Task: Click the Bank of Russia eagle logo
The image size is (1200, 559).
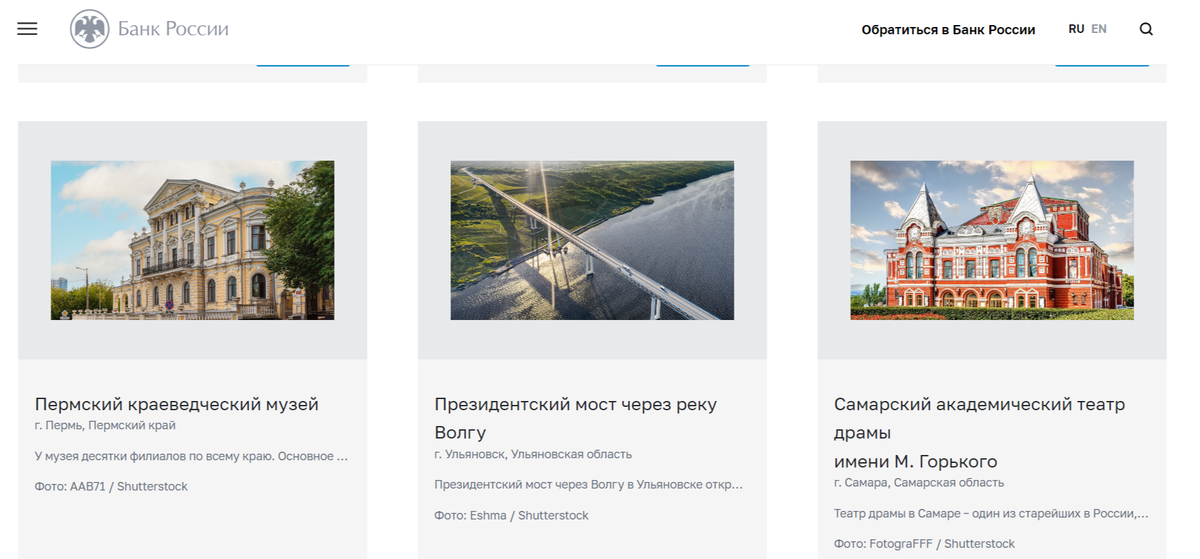Action: pos(90,29)
